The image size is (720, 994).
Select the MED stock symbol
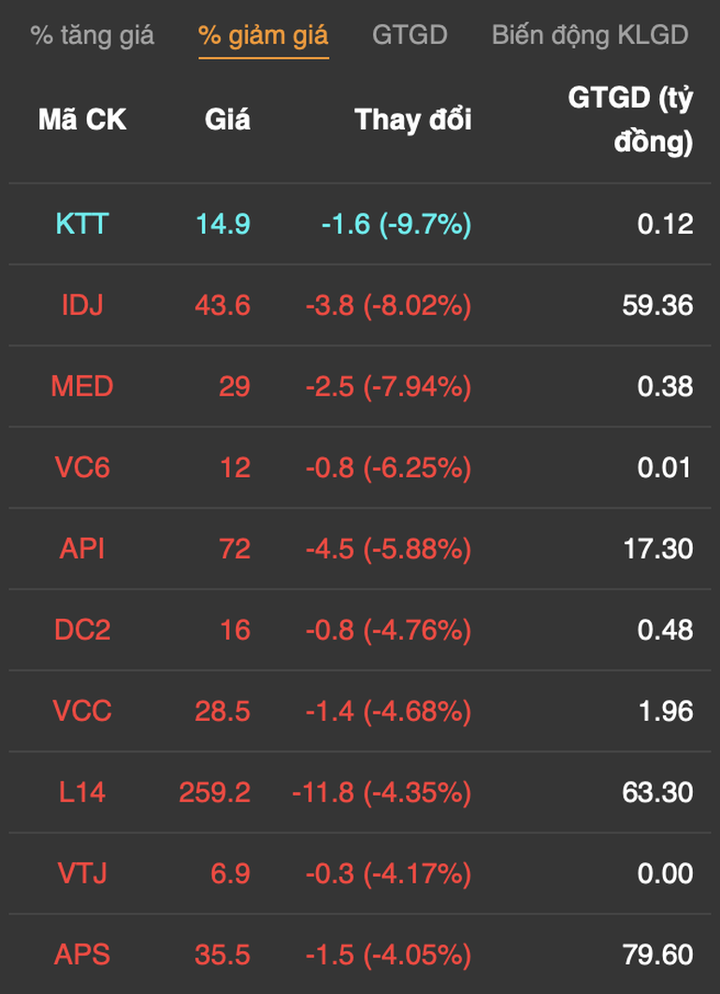(x=82, y=386)
